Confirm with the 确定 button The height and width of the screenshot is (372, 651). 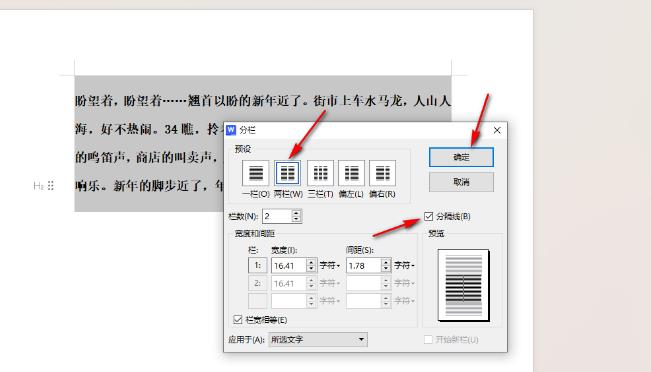[461, 157]
